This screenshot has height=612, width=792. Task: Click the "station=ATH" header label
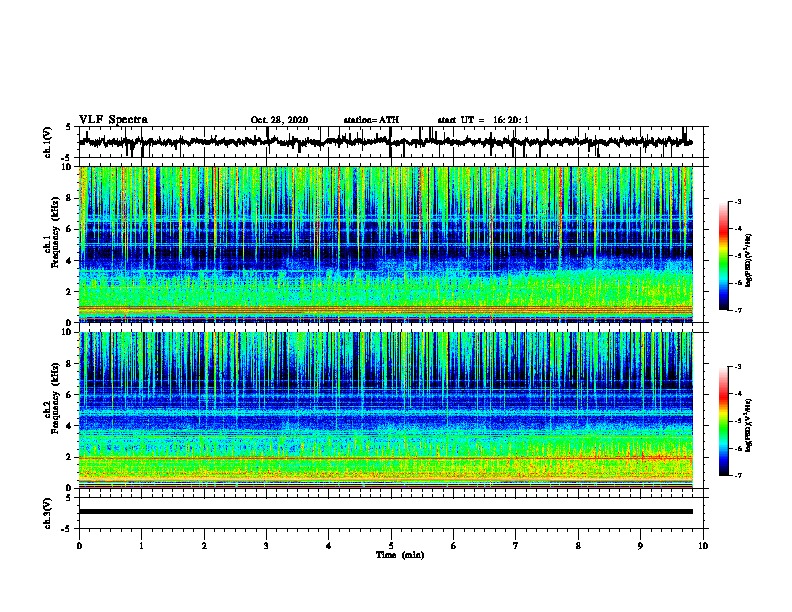(x=371, y=120)
